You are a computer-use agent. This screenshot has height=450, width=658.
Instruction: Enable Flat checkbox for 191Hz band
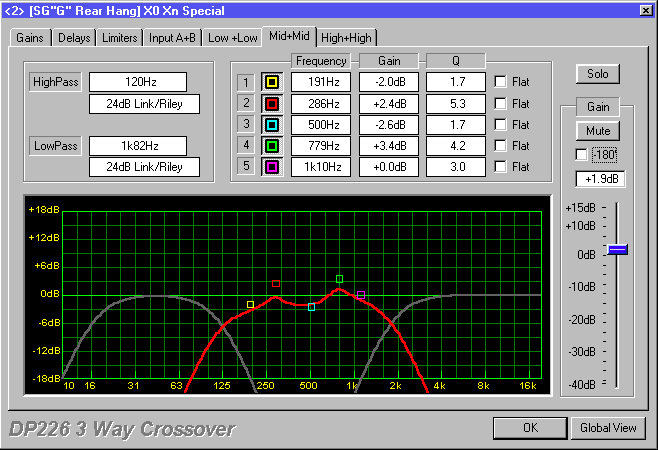(500, 81)
